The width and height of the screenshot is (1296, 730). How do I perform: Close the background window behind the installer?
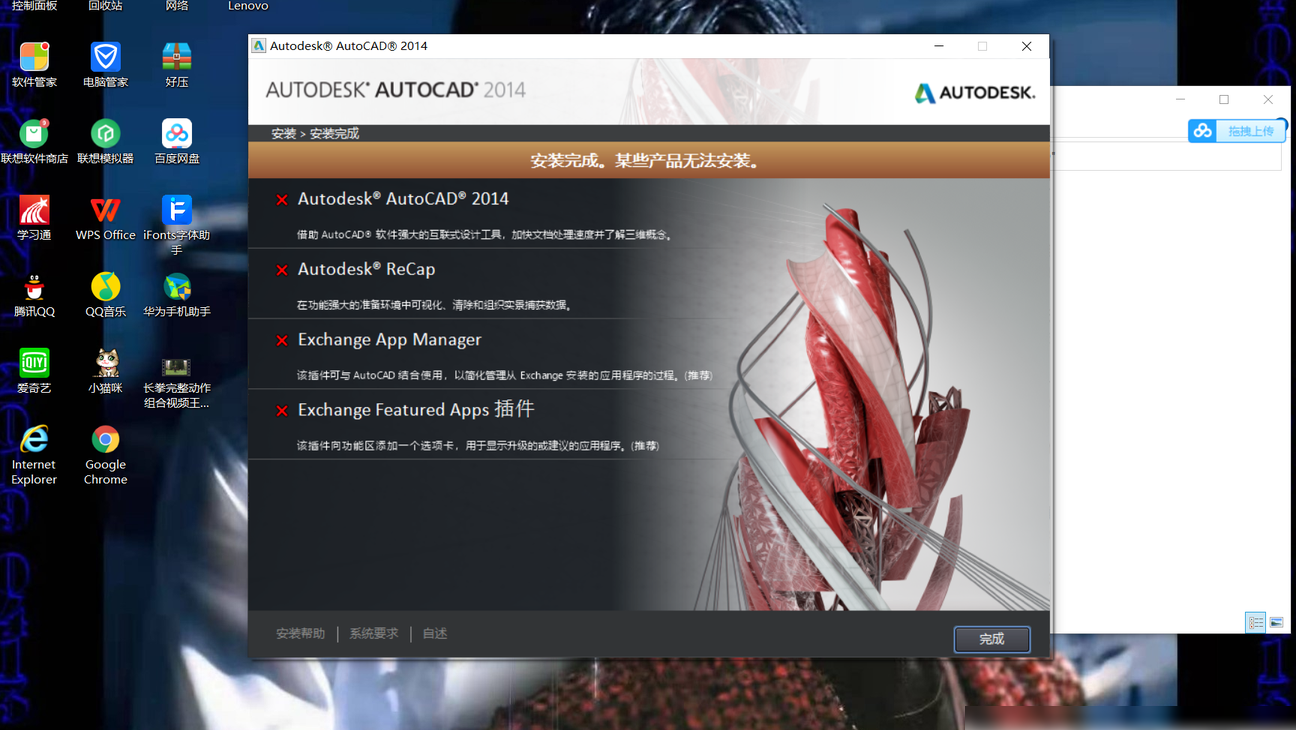coord(1268,100)
